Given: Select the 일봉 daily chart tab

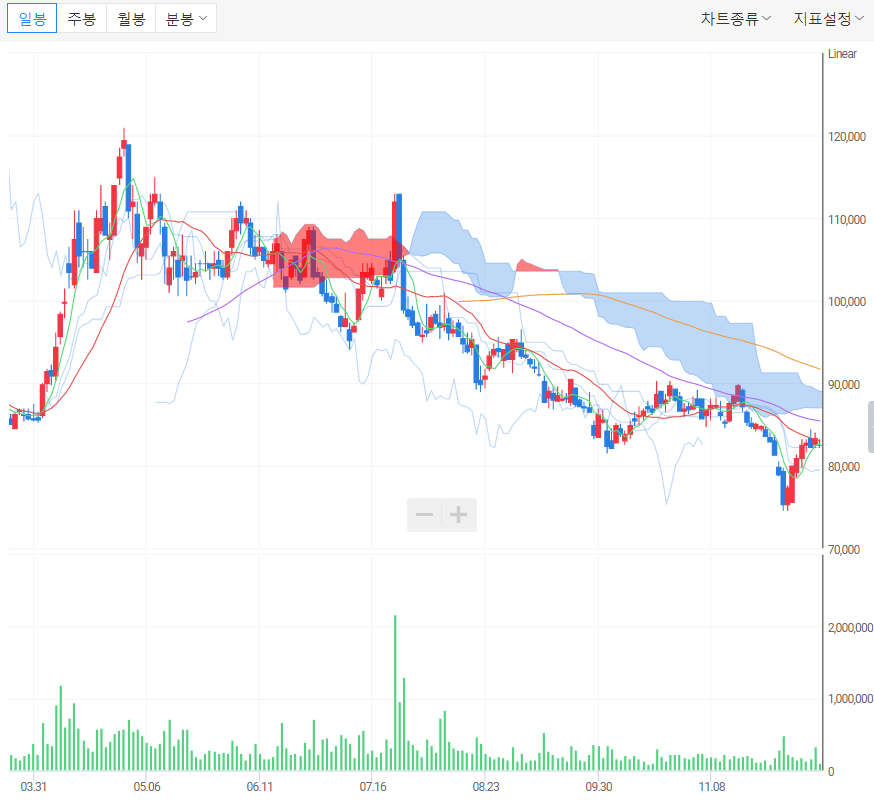Looking at the screenshot, I should (x=32, y=18).
